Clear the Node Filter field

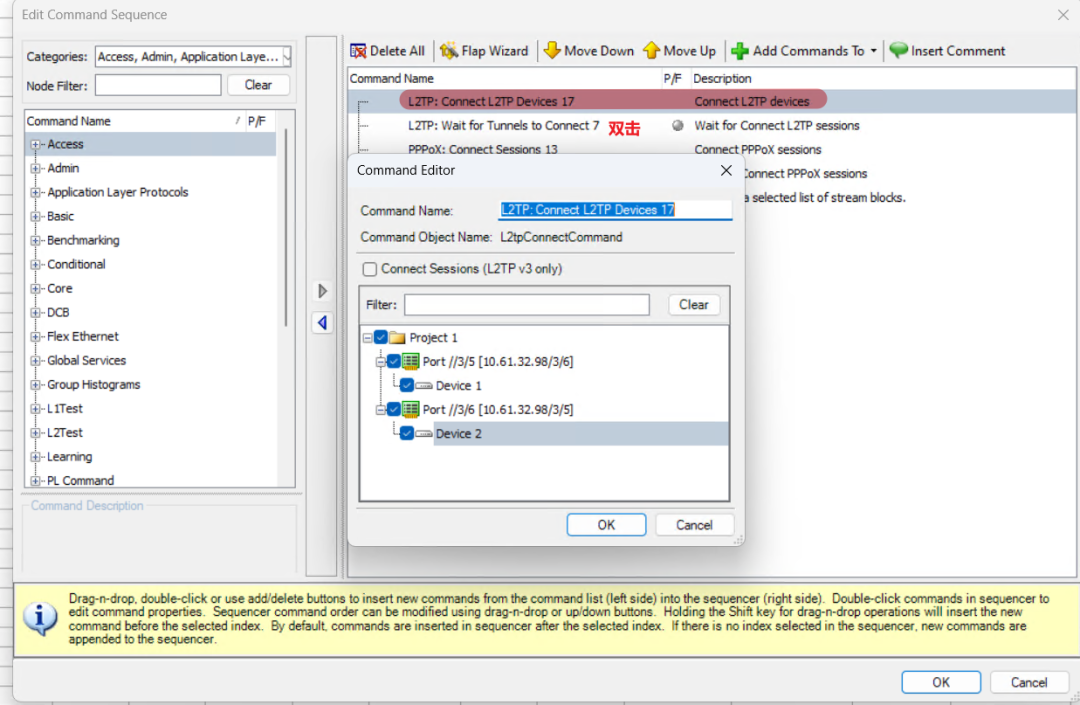[x=258, y=85]
